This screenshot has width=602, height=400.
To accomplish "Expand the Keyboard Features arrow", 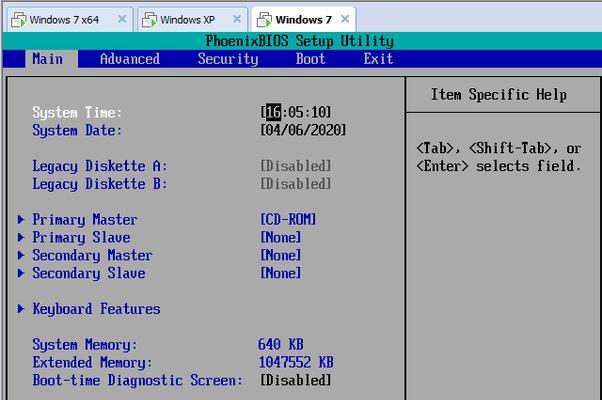I will coord(21,309).
